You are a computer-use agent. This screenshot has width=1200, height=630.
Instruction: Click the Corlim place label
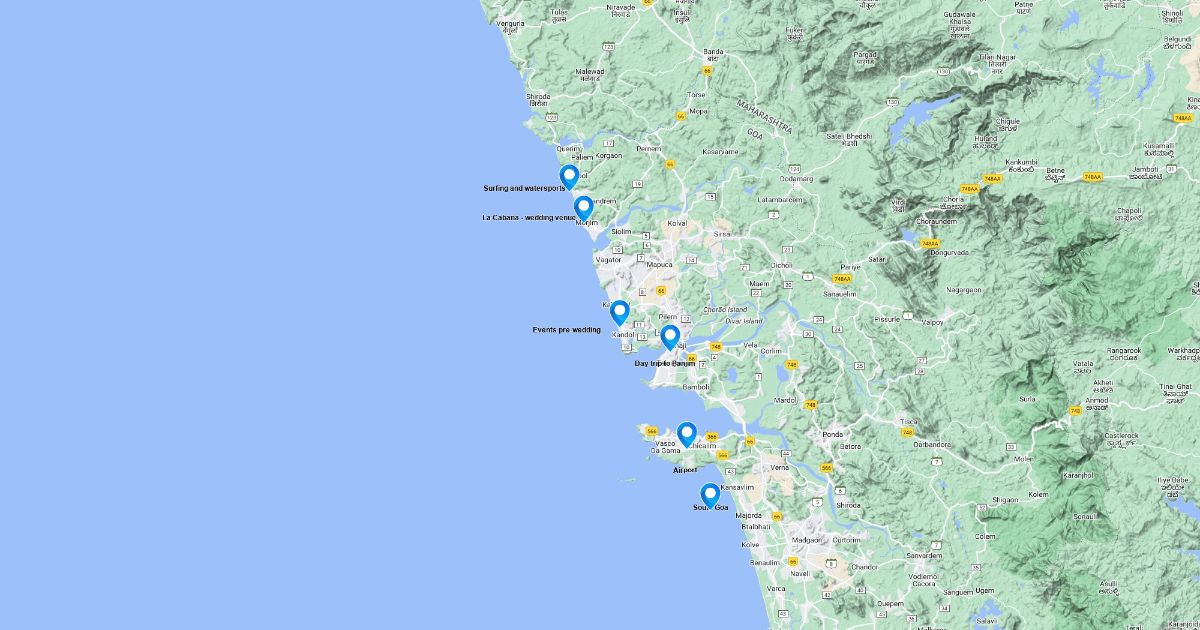[770, 351]
